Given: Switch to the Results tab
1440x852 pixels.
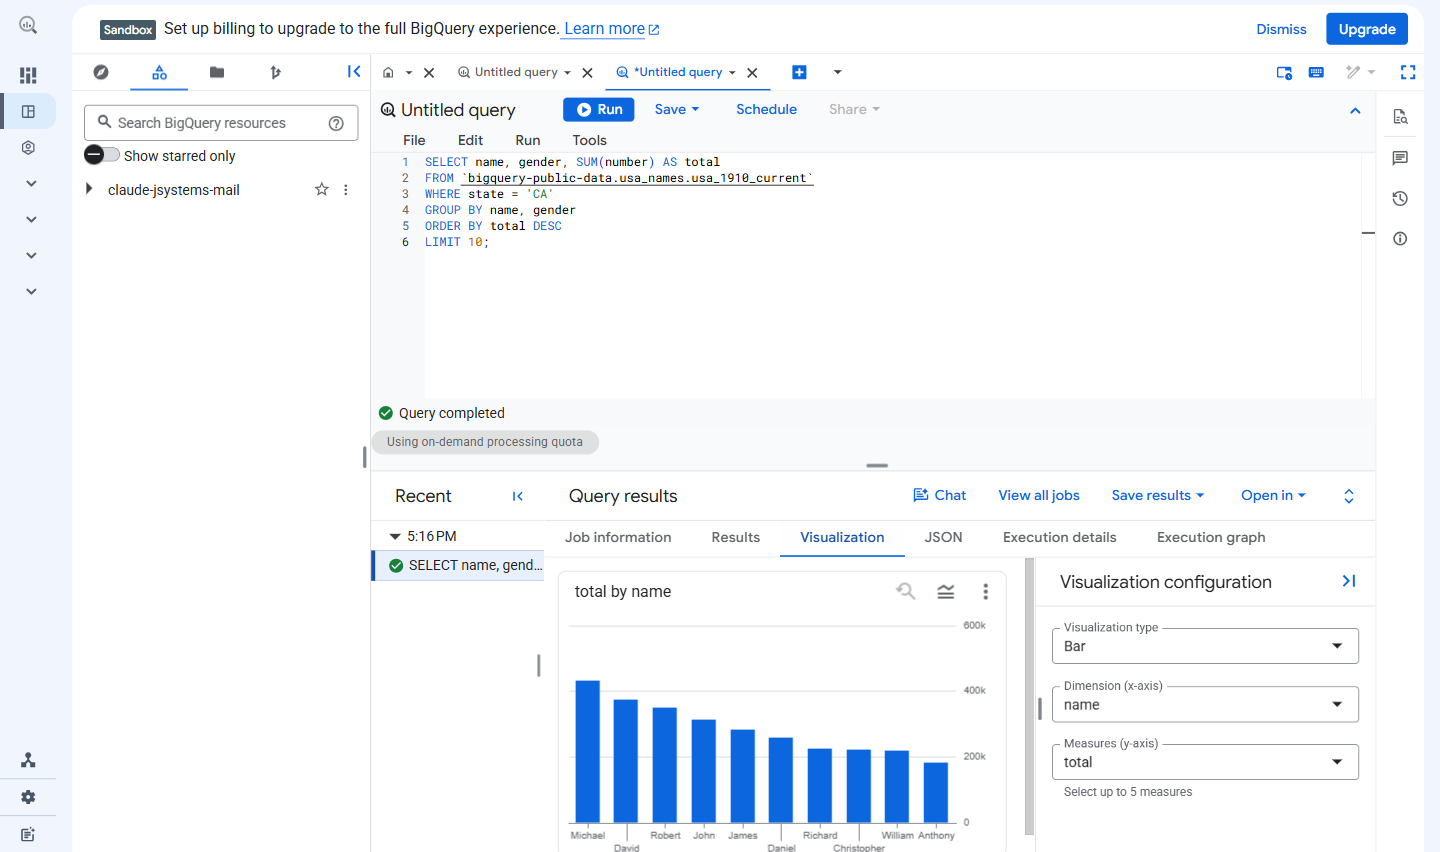Looking at the screenshot, I should tap(736, 537).
